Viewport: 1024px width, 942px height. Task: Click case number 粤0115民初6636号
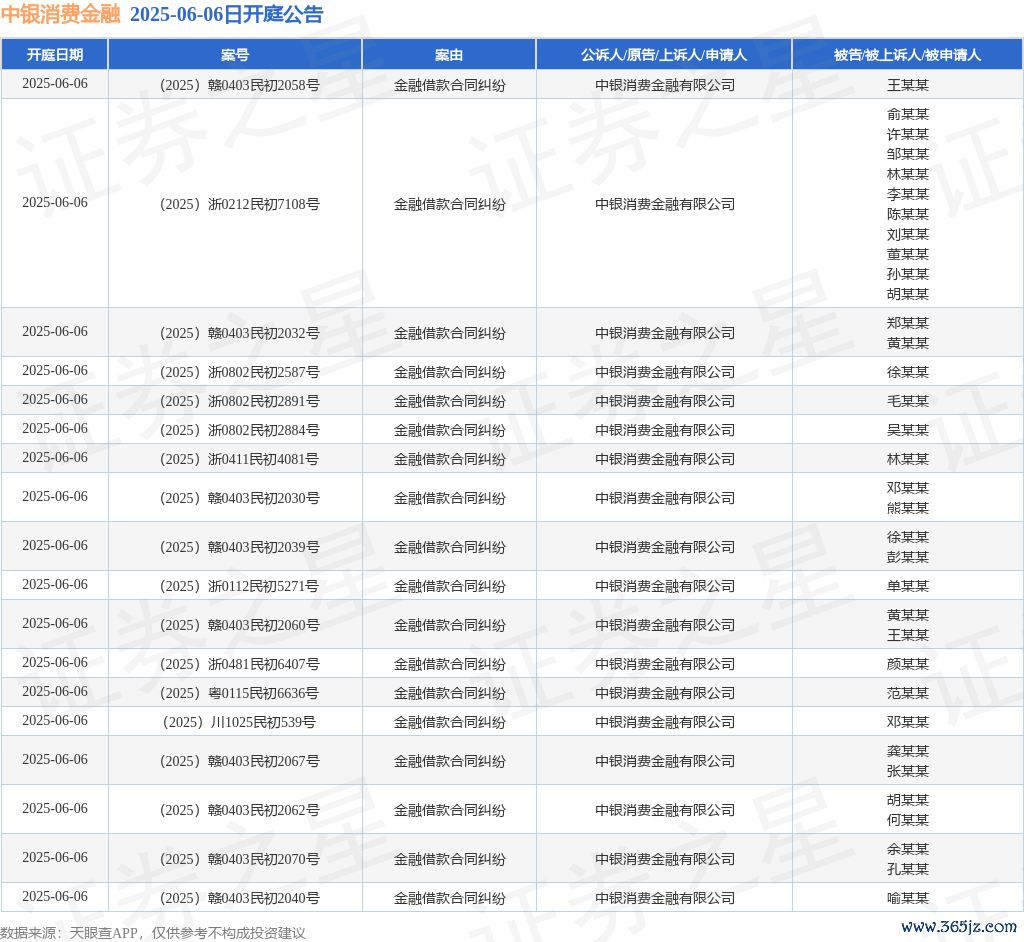(240, 693)
